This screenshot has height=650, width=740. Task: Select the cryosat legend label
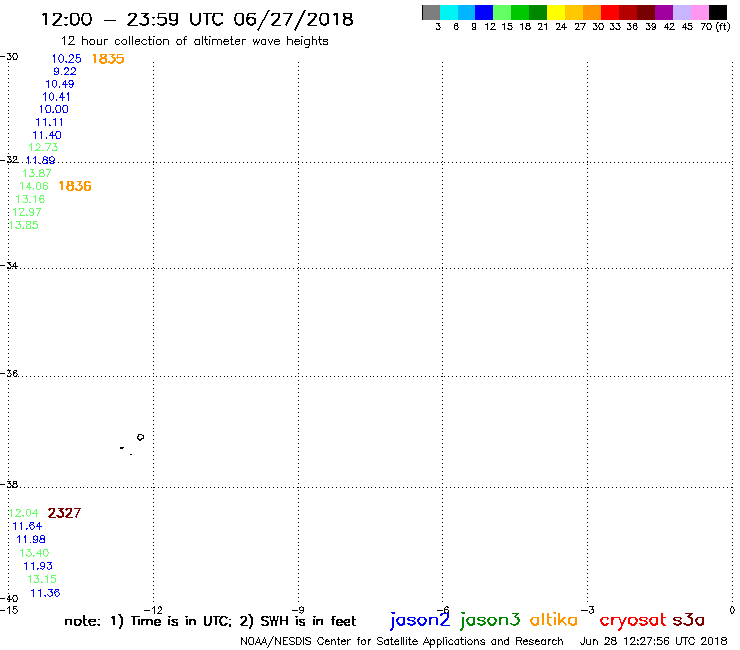tap(633, 620)
